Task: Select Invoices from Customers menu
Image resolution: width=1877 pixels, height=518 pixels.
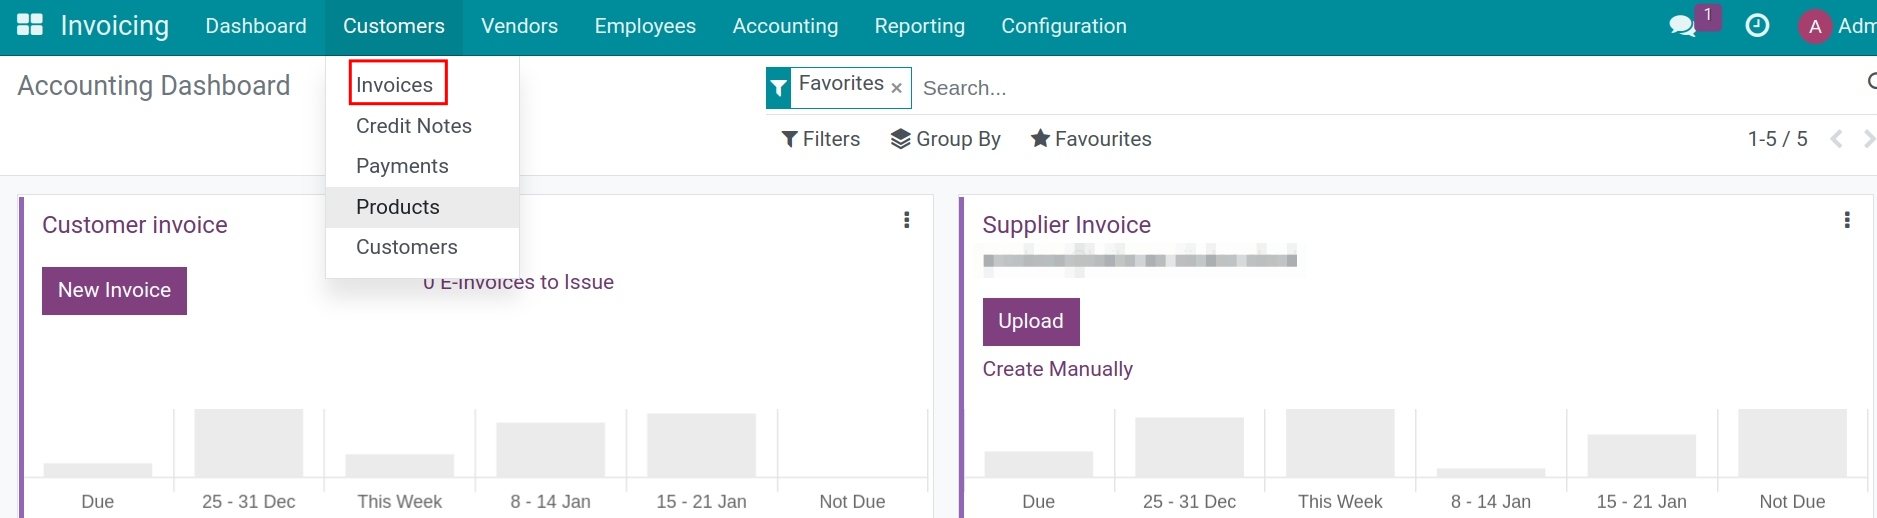Action: click(395, 85)
